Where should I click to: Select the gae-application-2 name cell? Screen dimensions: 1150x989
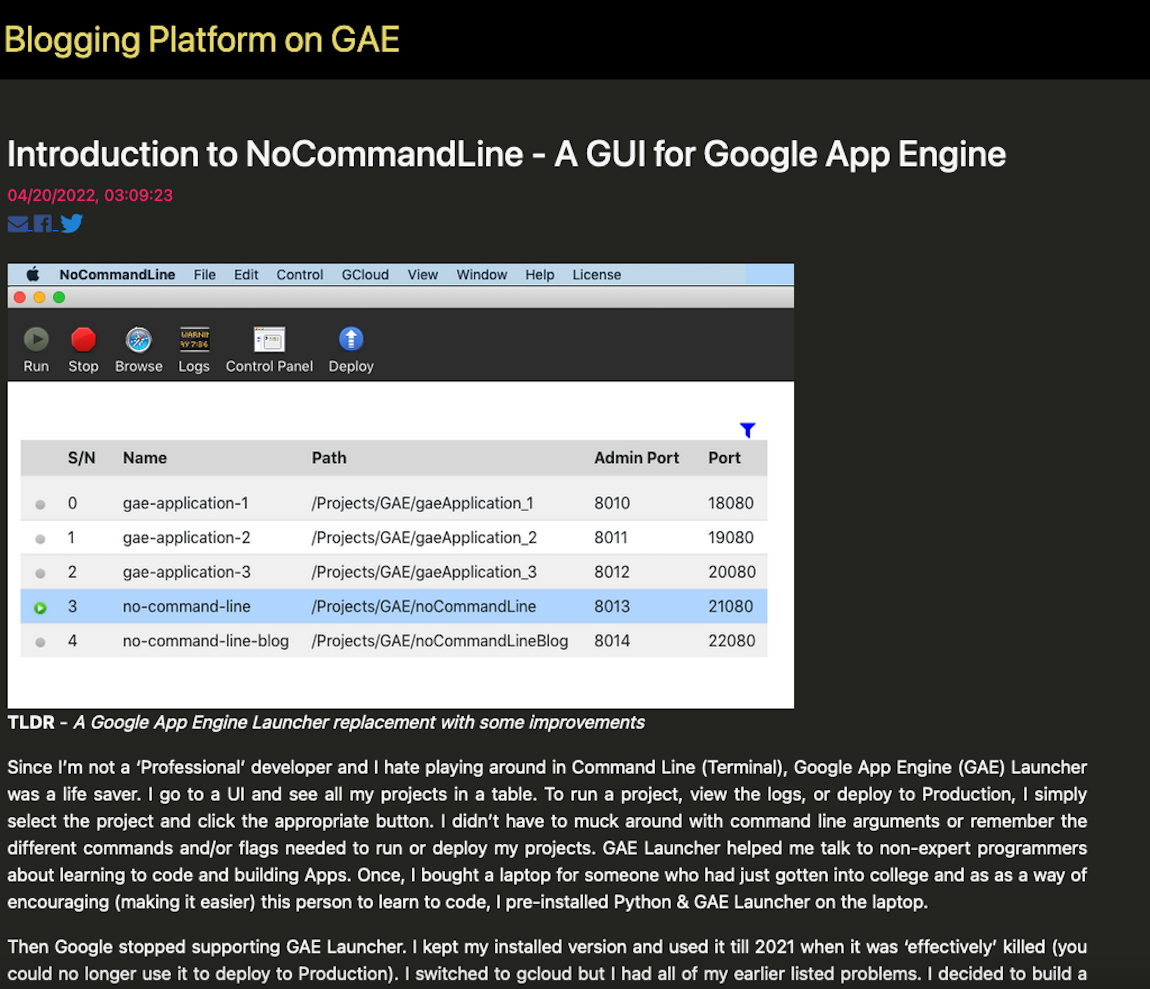click(186, 538)
